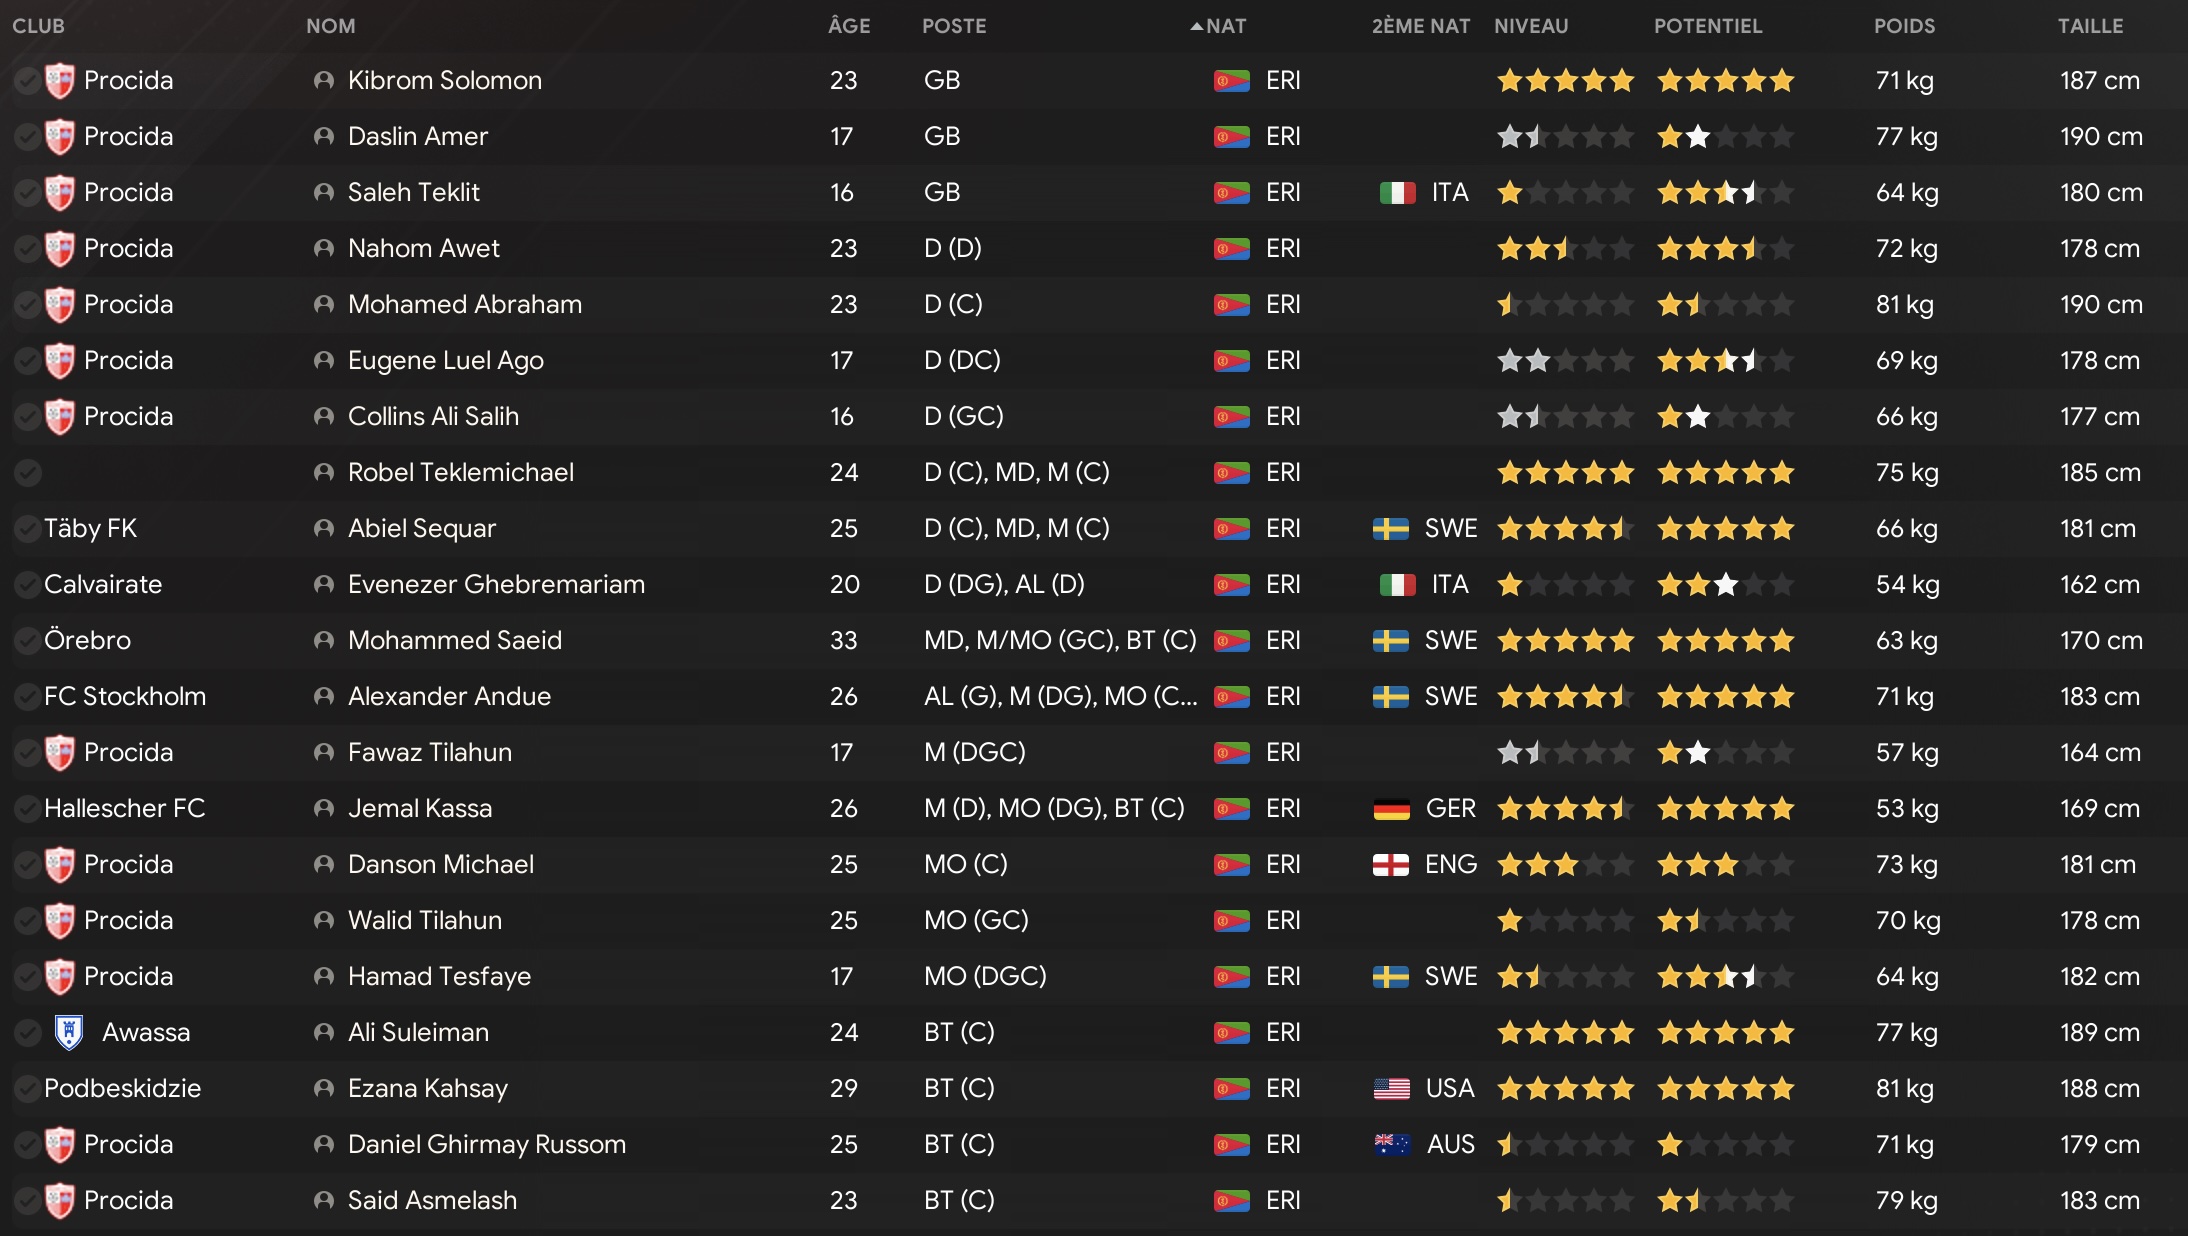Click Procida club badge beside Kibrom Solomon
The height and width of the screenshot is (1236, 2188).
tap(60, 80)
